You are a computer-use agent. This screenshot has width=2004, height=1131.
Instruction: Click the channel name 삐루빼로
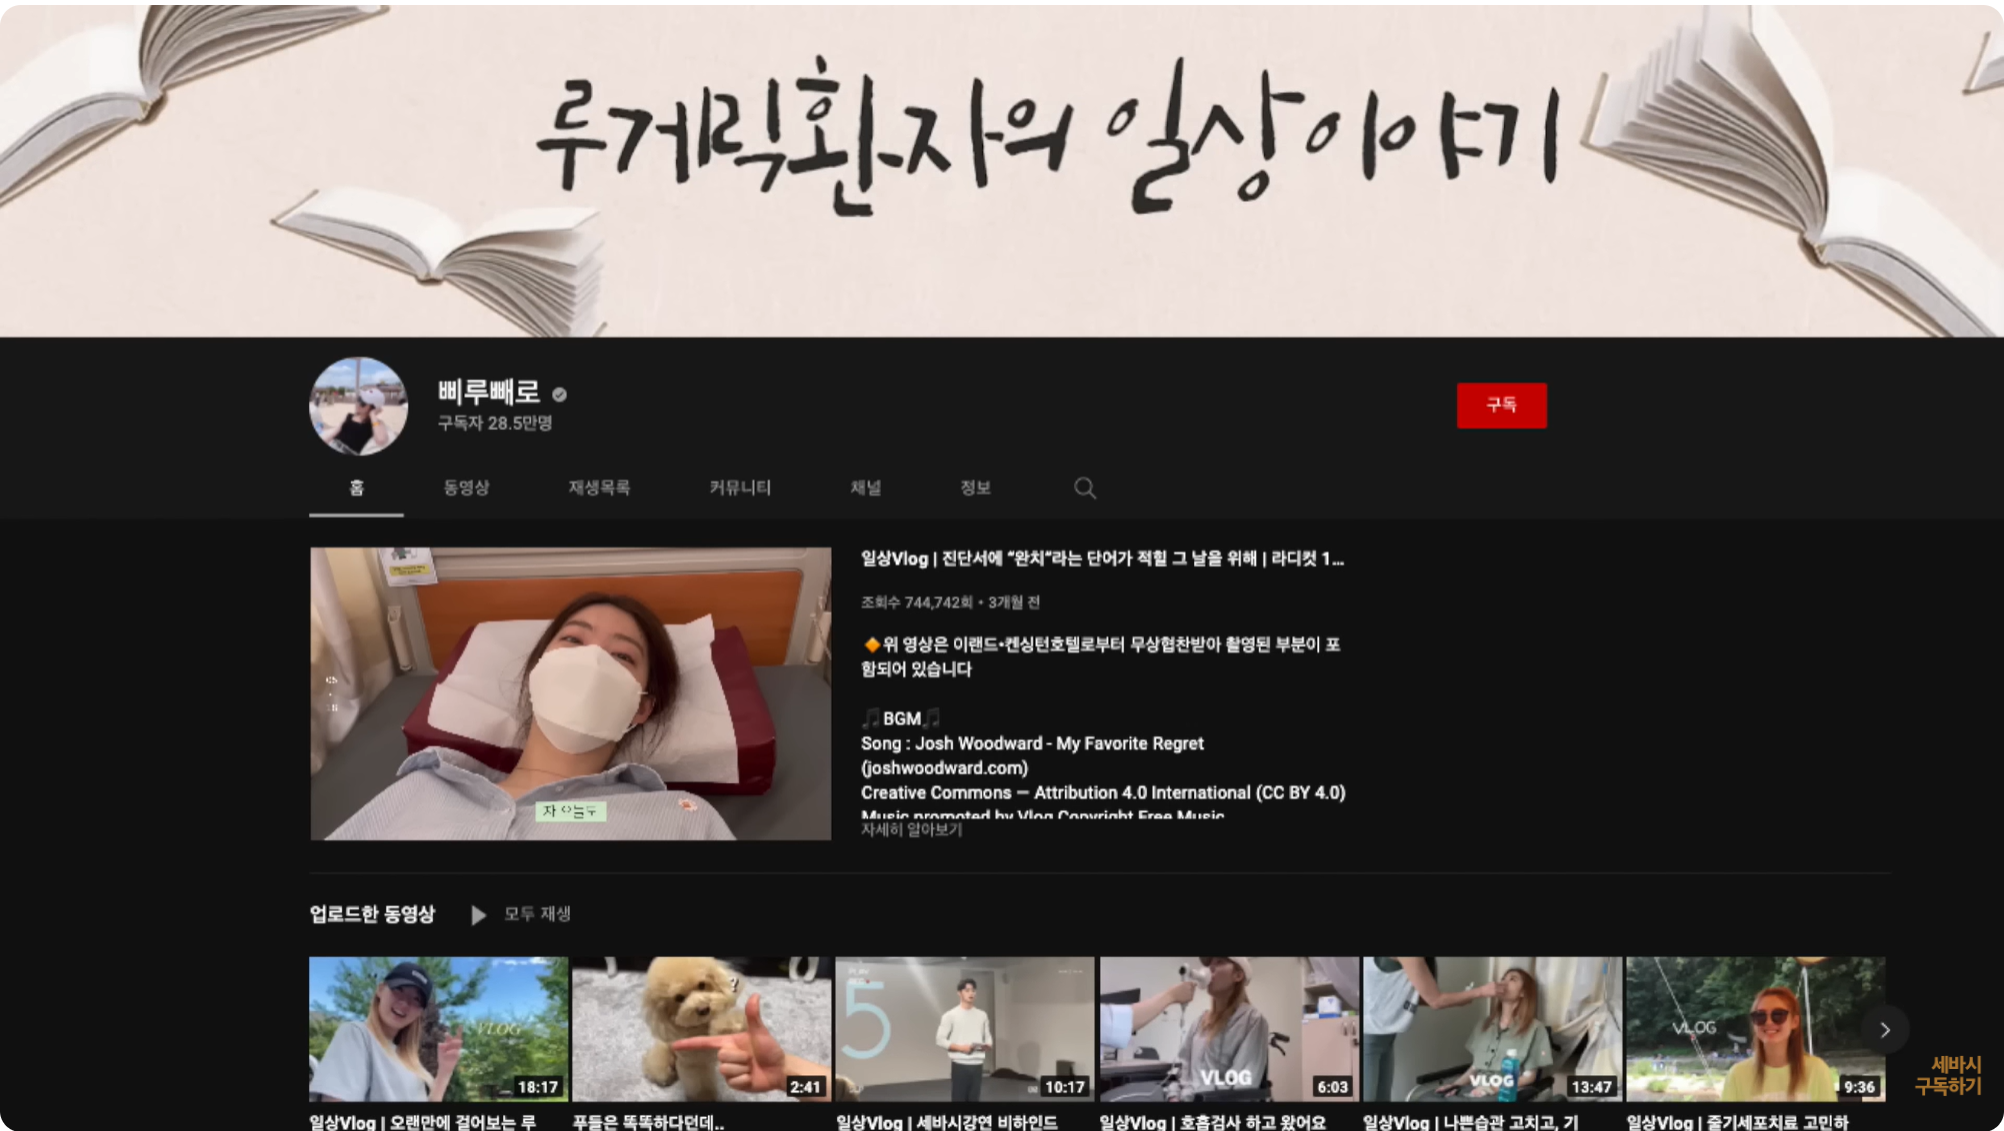pyautogui.click(x=489, y=392)
